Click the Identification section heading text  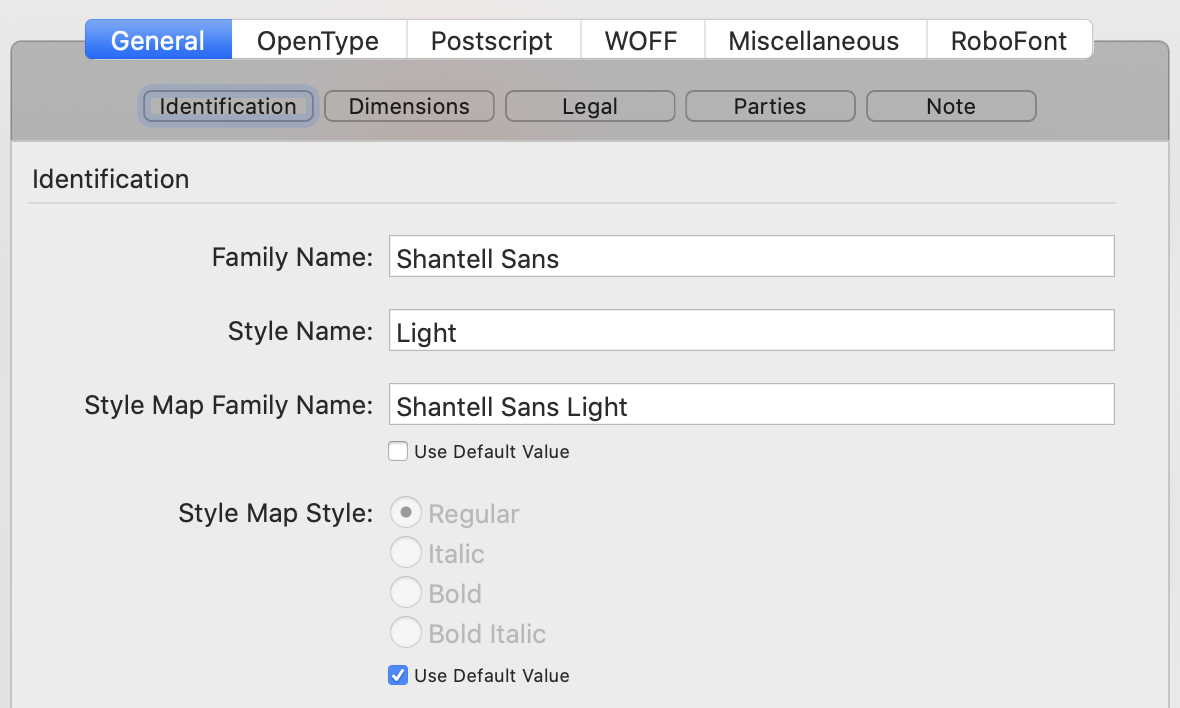[111, 179]
